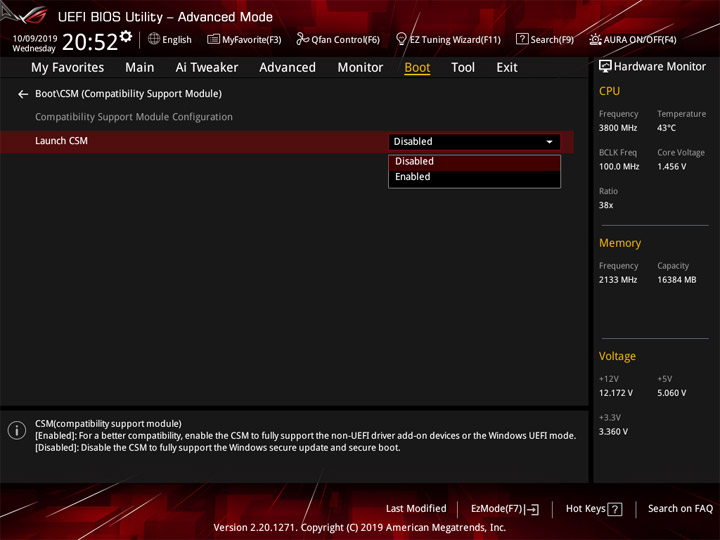Click the 10/09/2019 date text
The width and height of the screenshot is (720, 540).
click(34, 38)
